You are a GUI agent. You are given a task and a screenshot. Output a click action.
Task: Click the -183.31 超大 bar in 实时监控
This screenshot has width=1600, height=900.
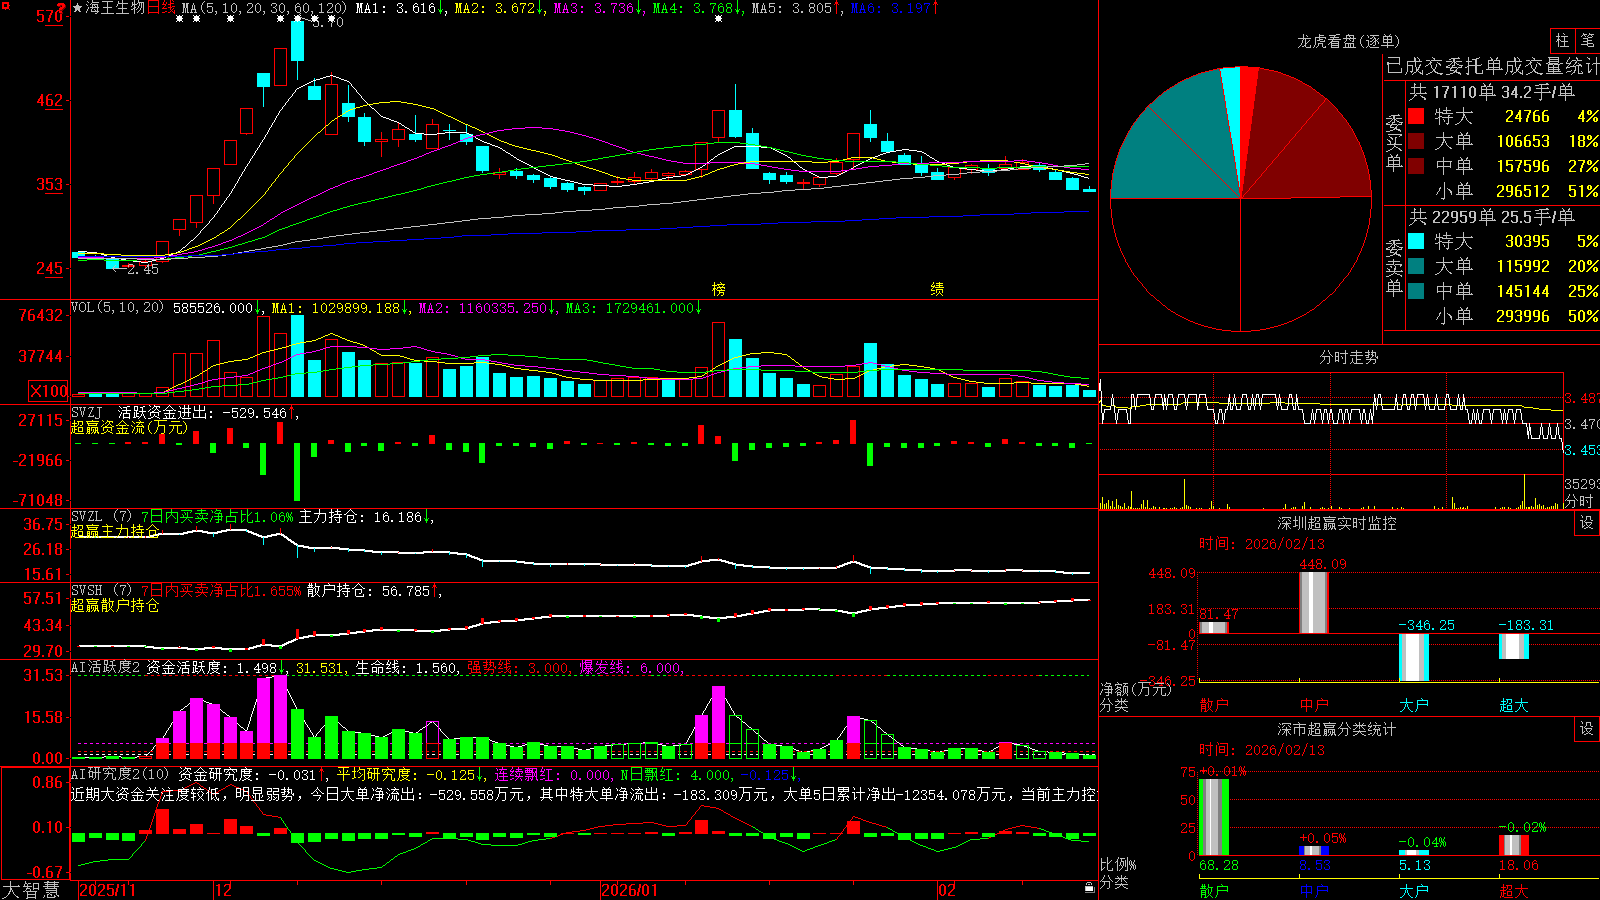coord(1514,646)
